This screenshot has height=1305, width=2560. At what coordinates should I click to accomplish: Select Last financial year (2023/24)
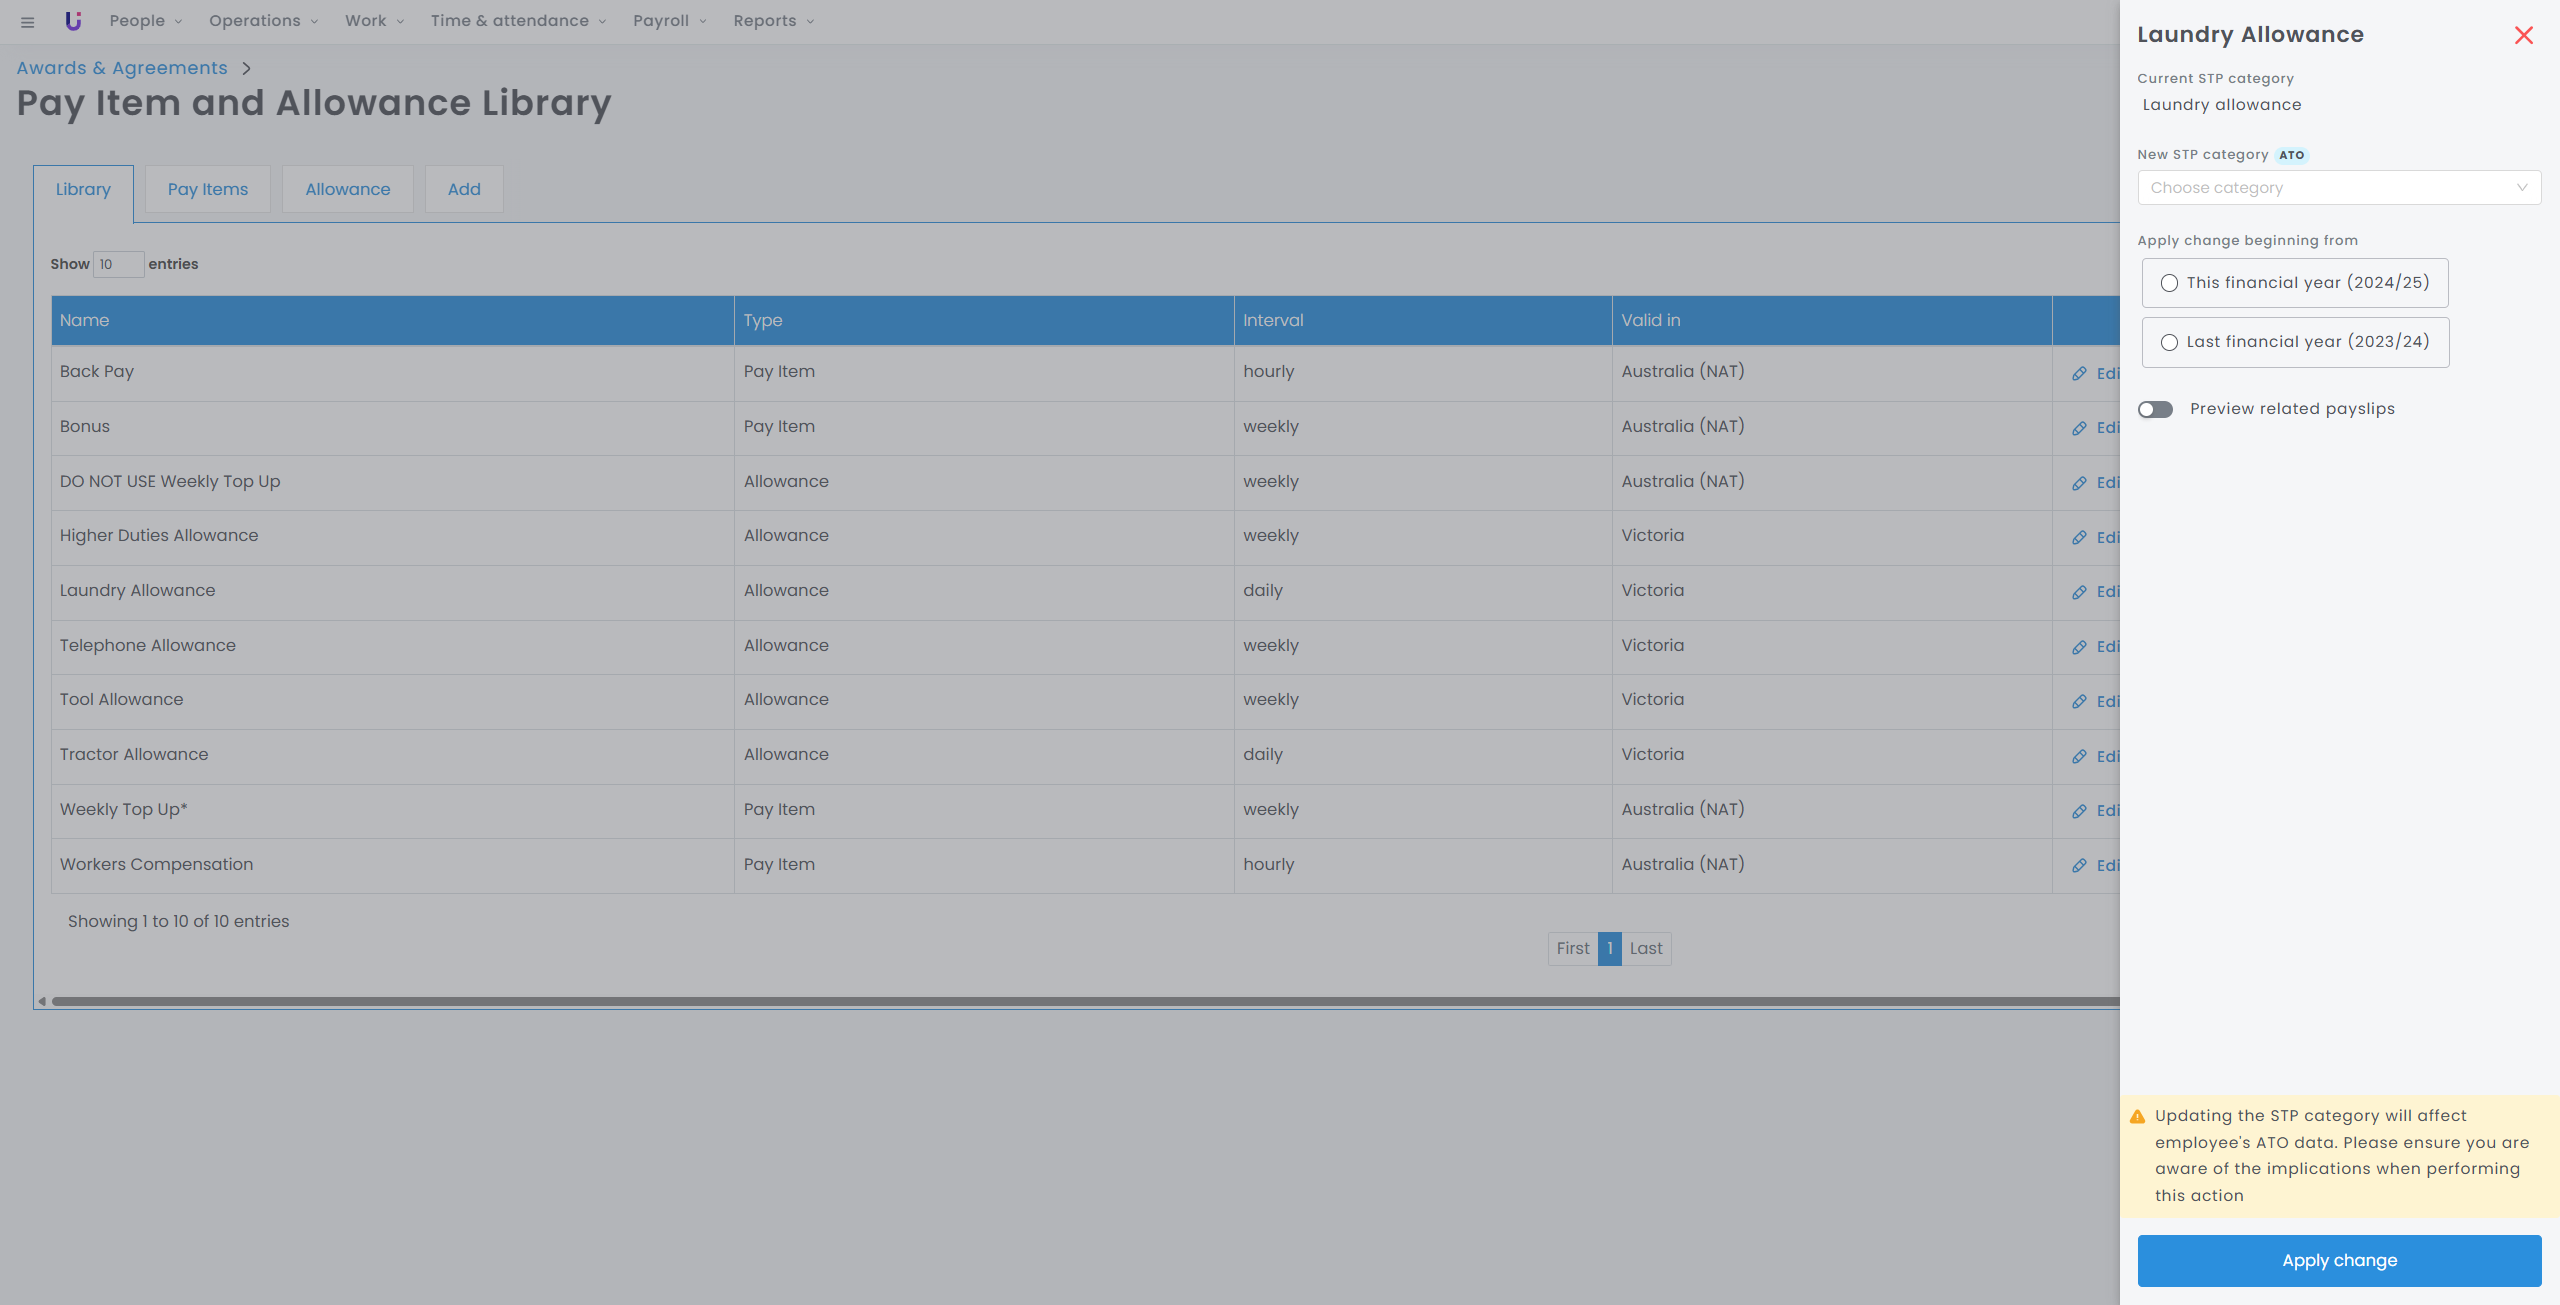click(x=2169, y=342)
